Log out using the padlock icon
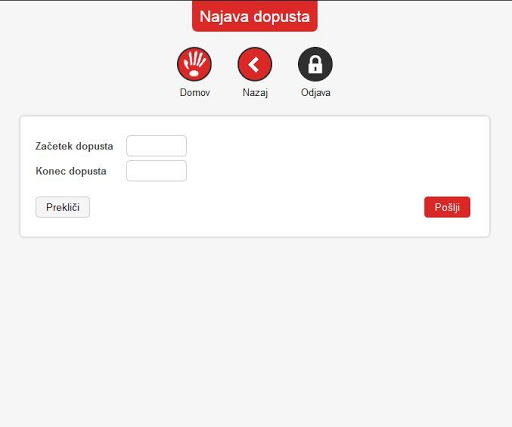 coord(315,64)
